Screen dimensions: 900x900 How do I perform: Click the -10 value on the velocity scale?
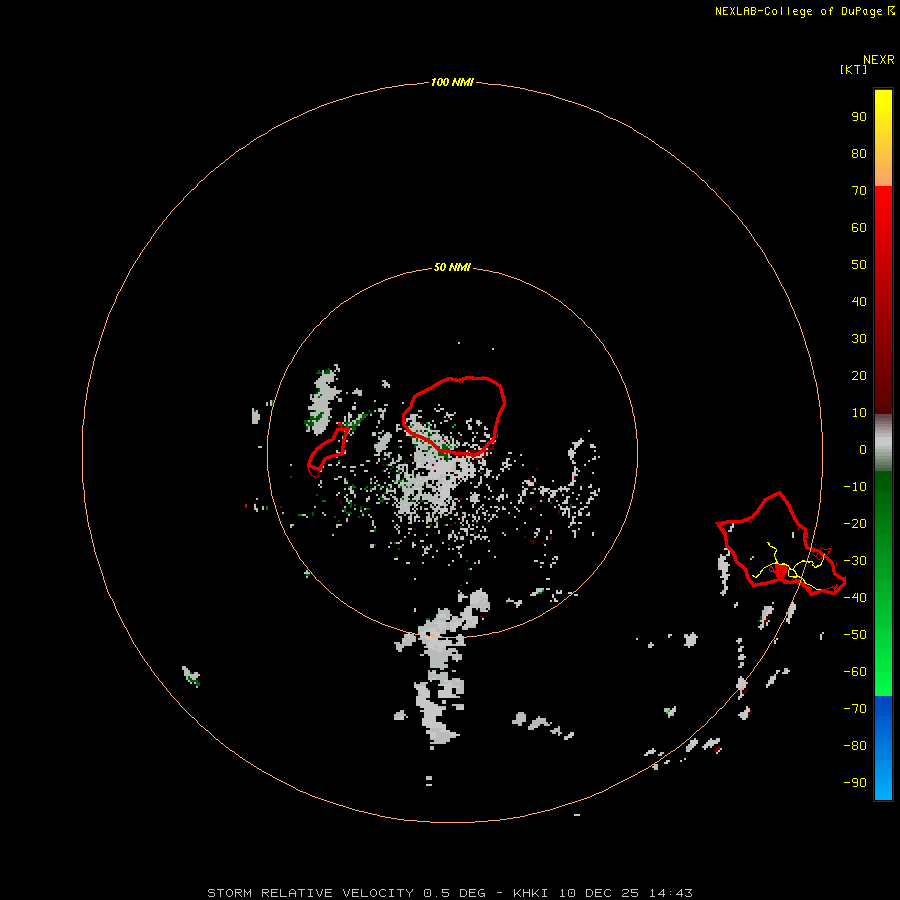(x=855, y=487)
